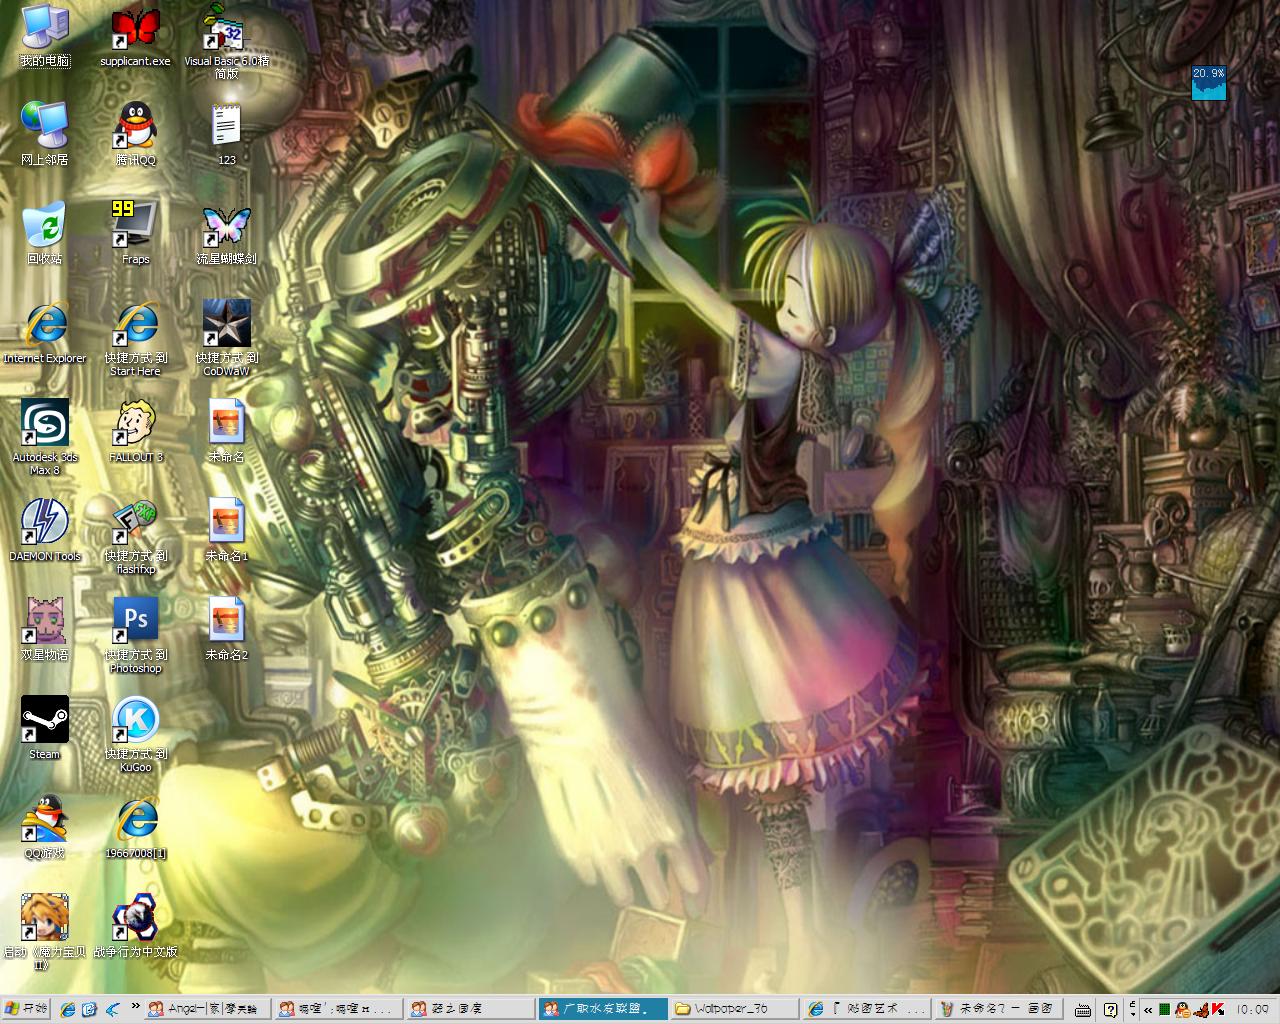The image size is (1280, 1024).
Task: Click the QQ penguin tray icon
Action: (1182, 1009)
